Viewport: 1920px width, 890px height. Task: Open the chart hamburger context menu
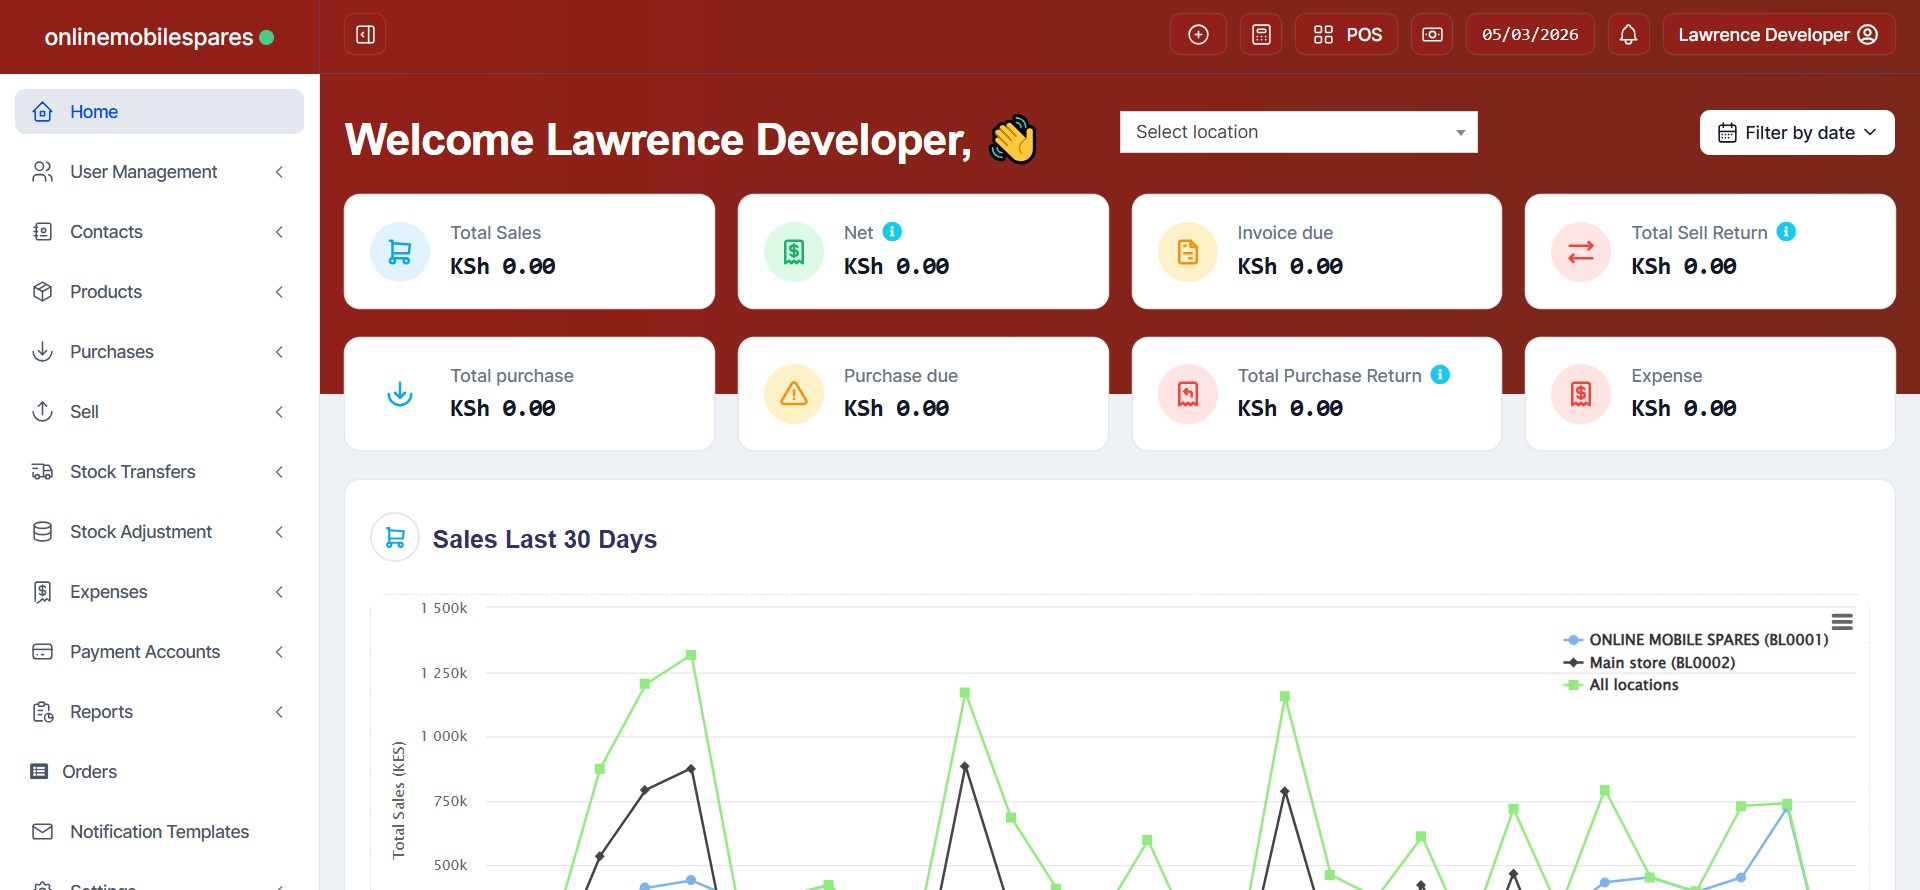(1842, 622)
